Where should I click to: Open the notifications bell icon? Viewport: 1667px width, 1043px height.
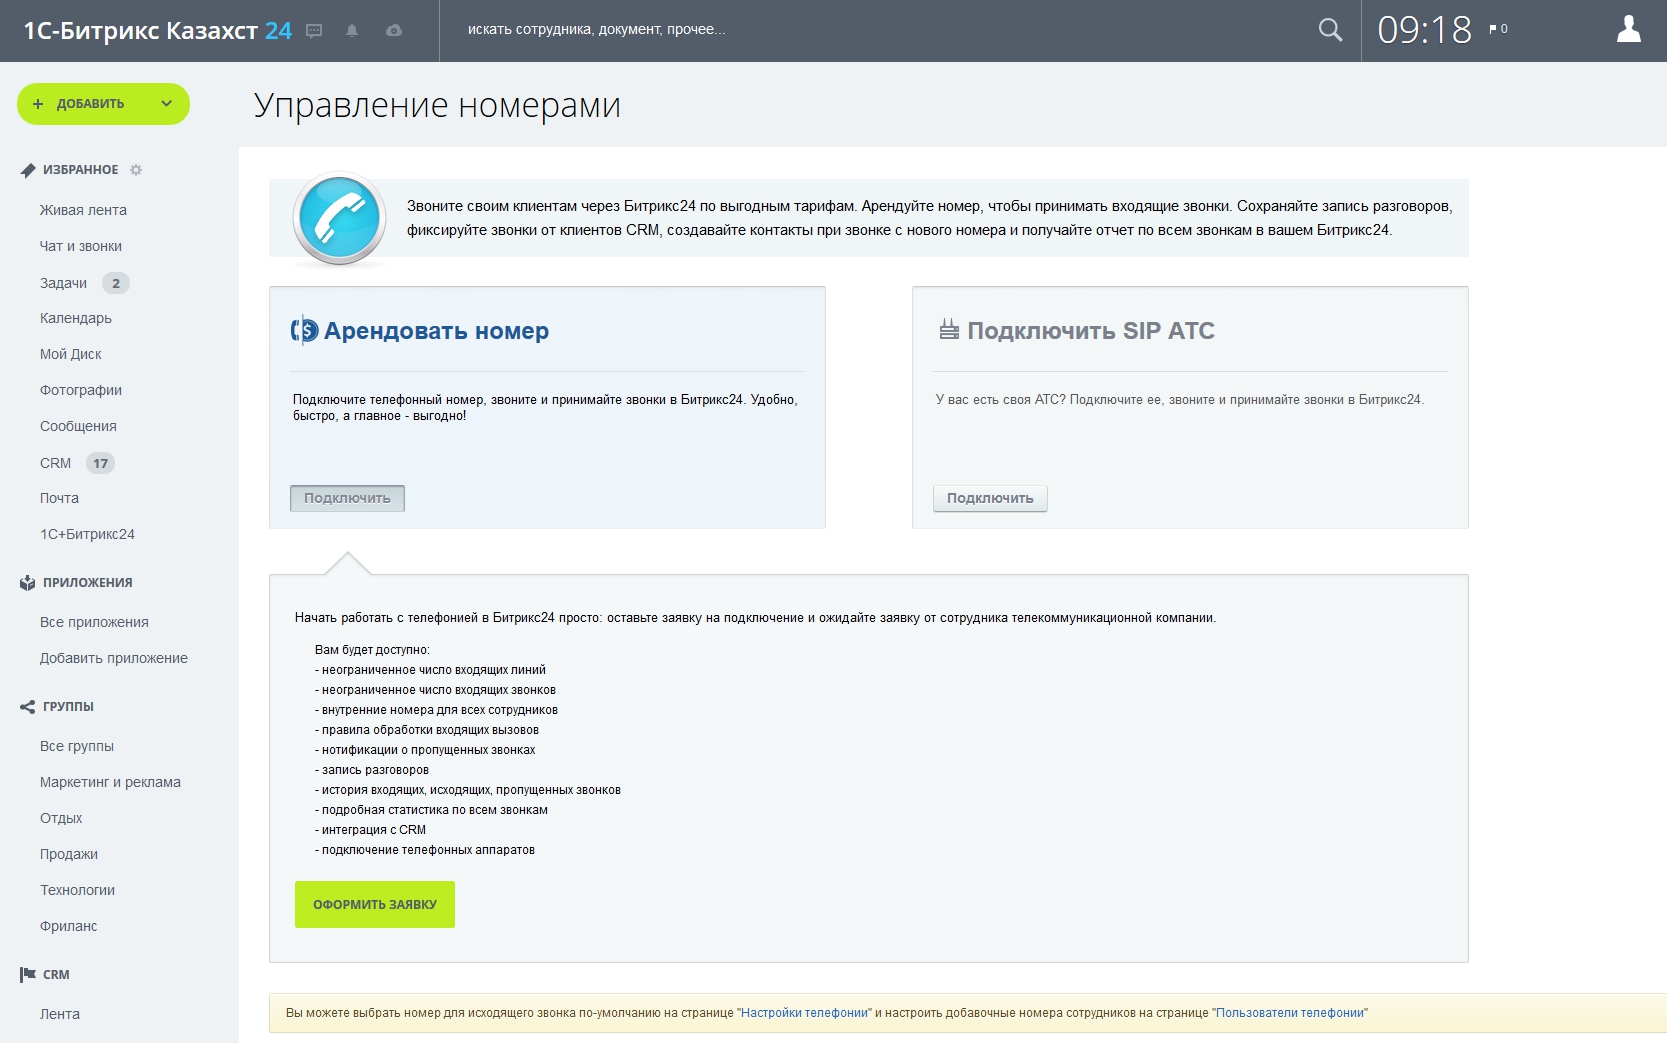352,31
